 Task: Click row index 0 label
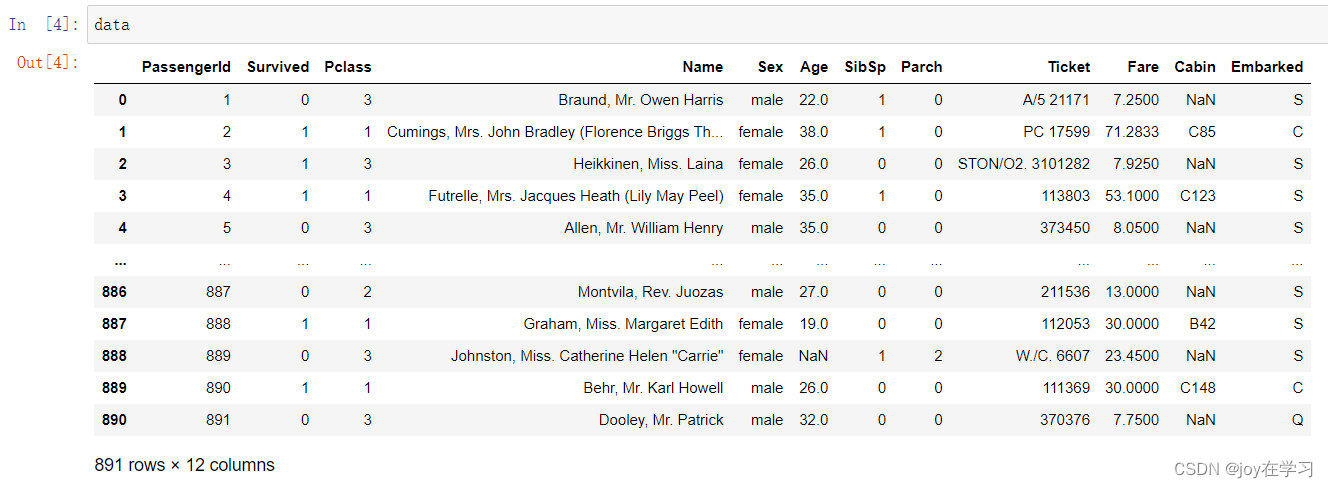(x=122, y=100)
